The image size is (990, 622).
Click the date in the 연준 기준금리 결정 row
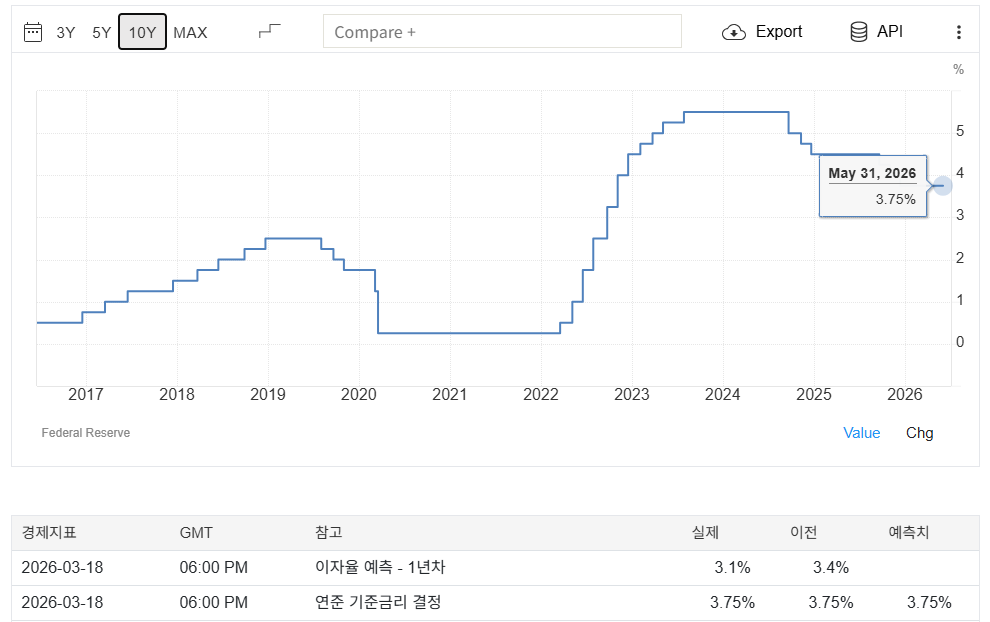(62, 602)
